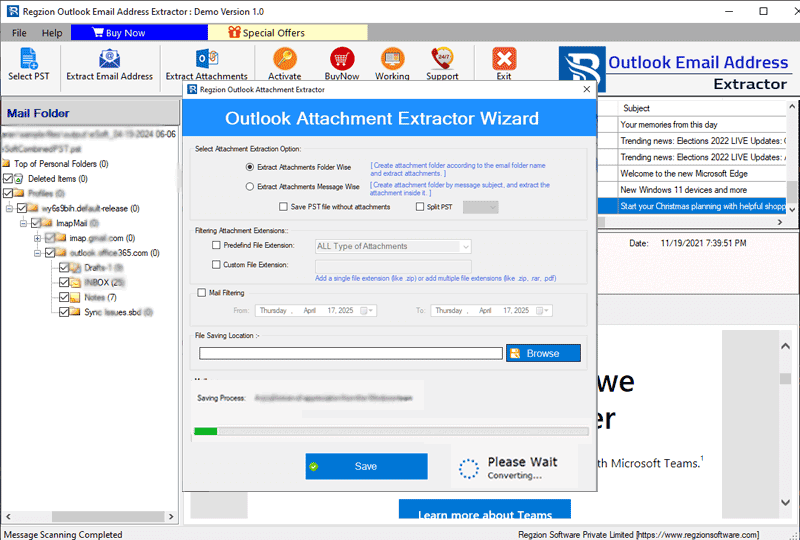Collapse the outlook.office365.com tree node
The height and width of the screenshot is (540, 800).
point(37,253)
